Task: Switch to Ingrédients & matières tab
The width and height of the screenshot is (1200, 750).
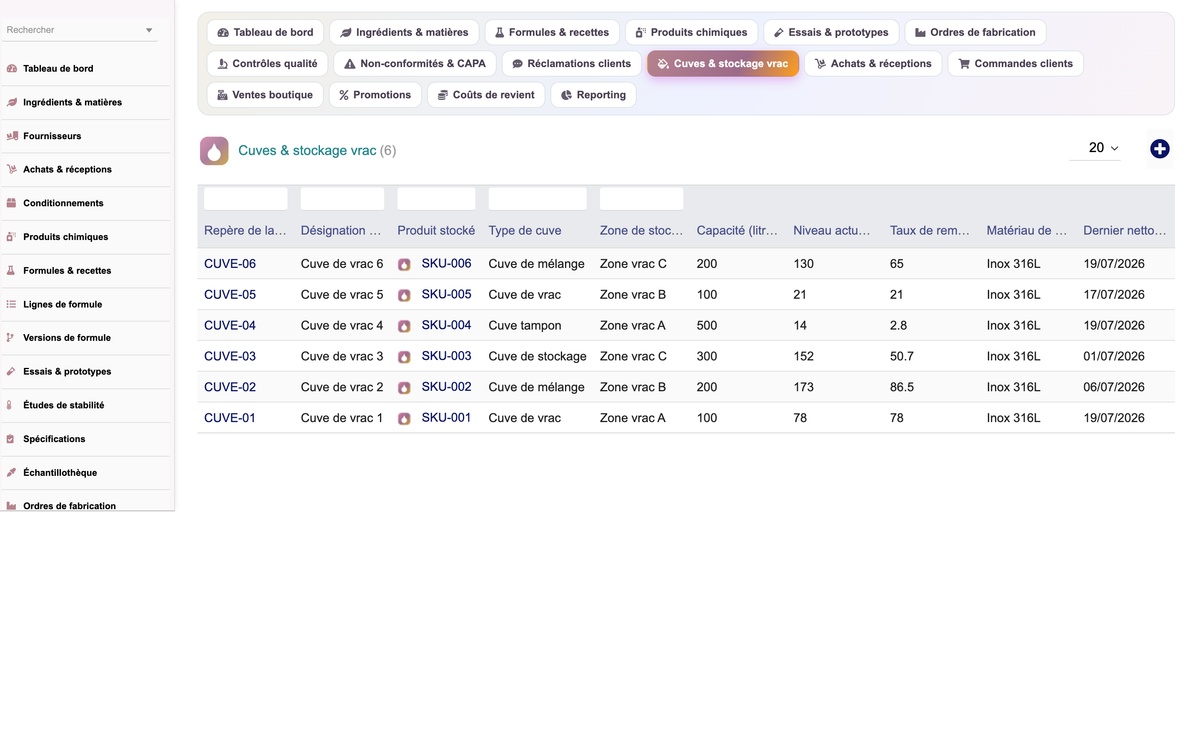Action: 404,32
